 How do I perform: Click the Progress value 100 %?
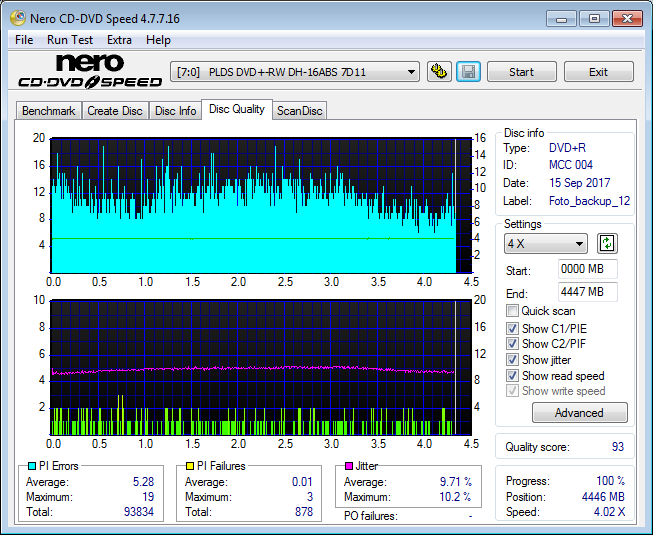point(611,481)
